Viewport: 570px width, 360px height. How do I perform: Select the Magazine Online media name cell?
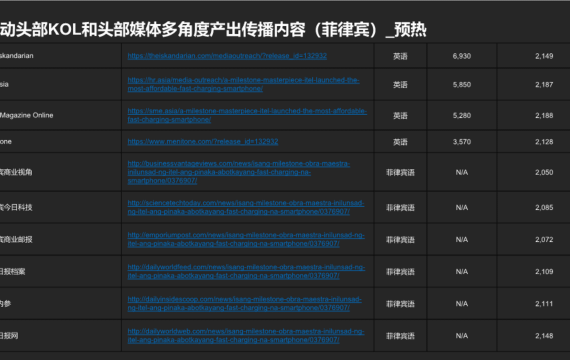pos(27,115)
